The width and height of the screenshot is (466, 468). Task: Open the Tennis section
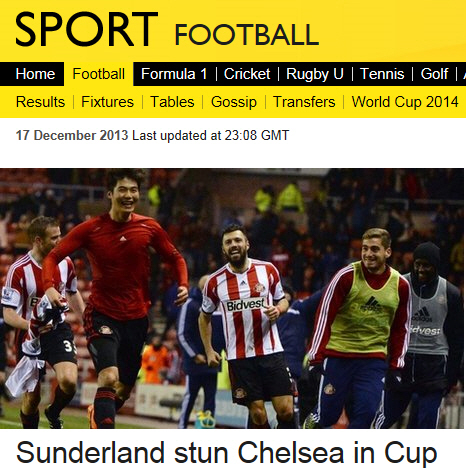(382, 74)
